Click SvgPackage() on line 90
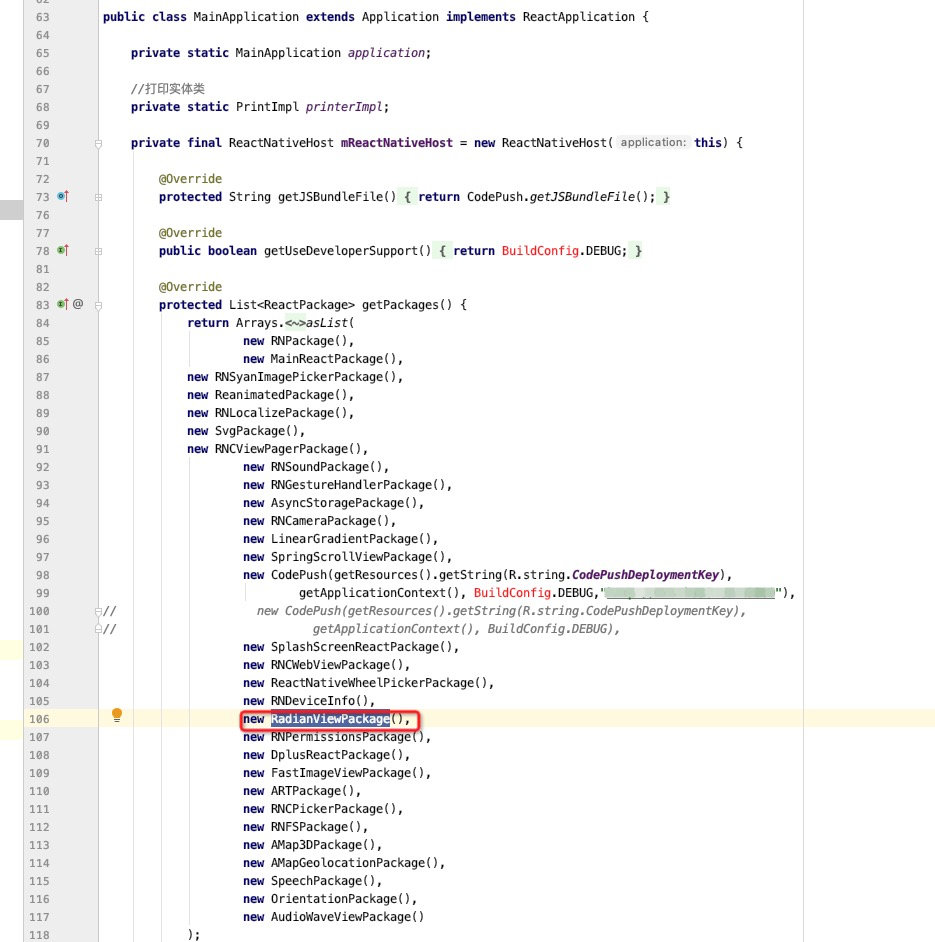This screenshot has width=935, height=942. pos(257,431)
